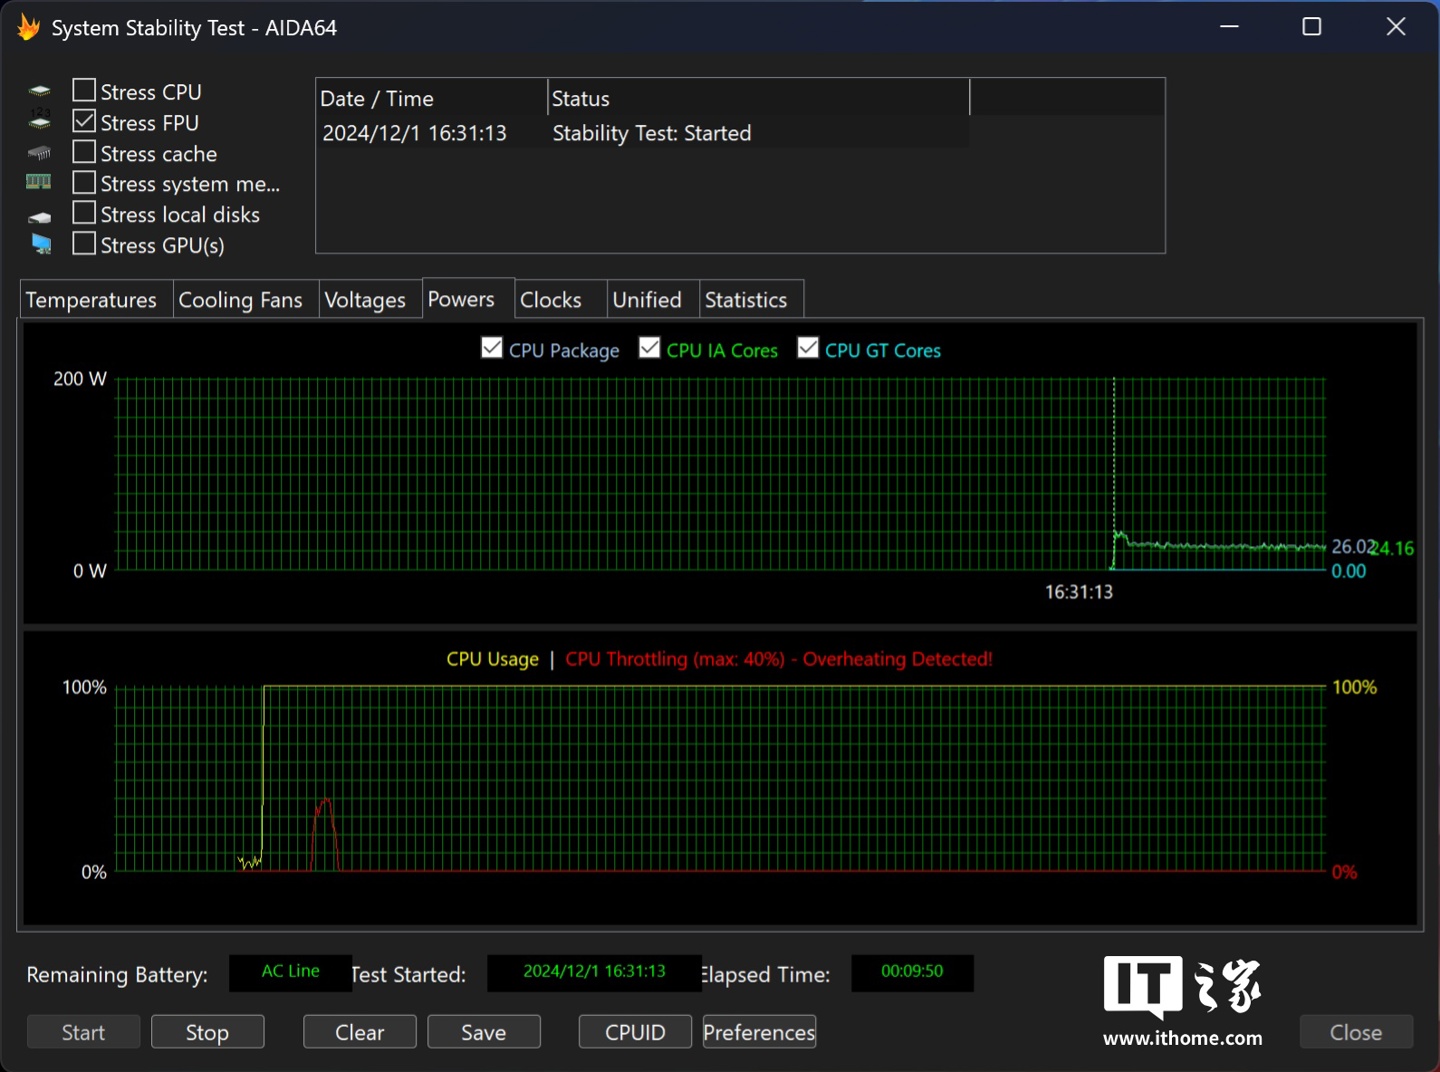Click the AIDA64 flame icon in title bar
The height and width of the screenshot is (1072, 1440).
click(28, 28)
